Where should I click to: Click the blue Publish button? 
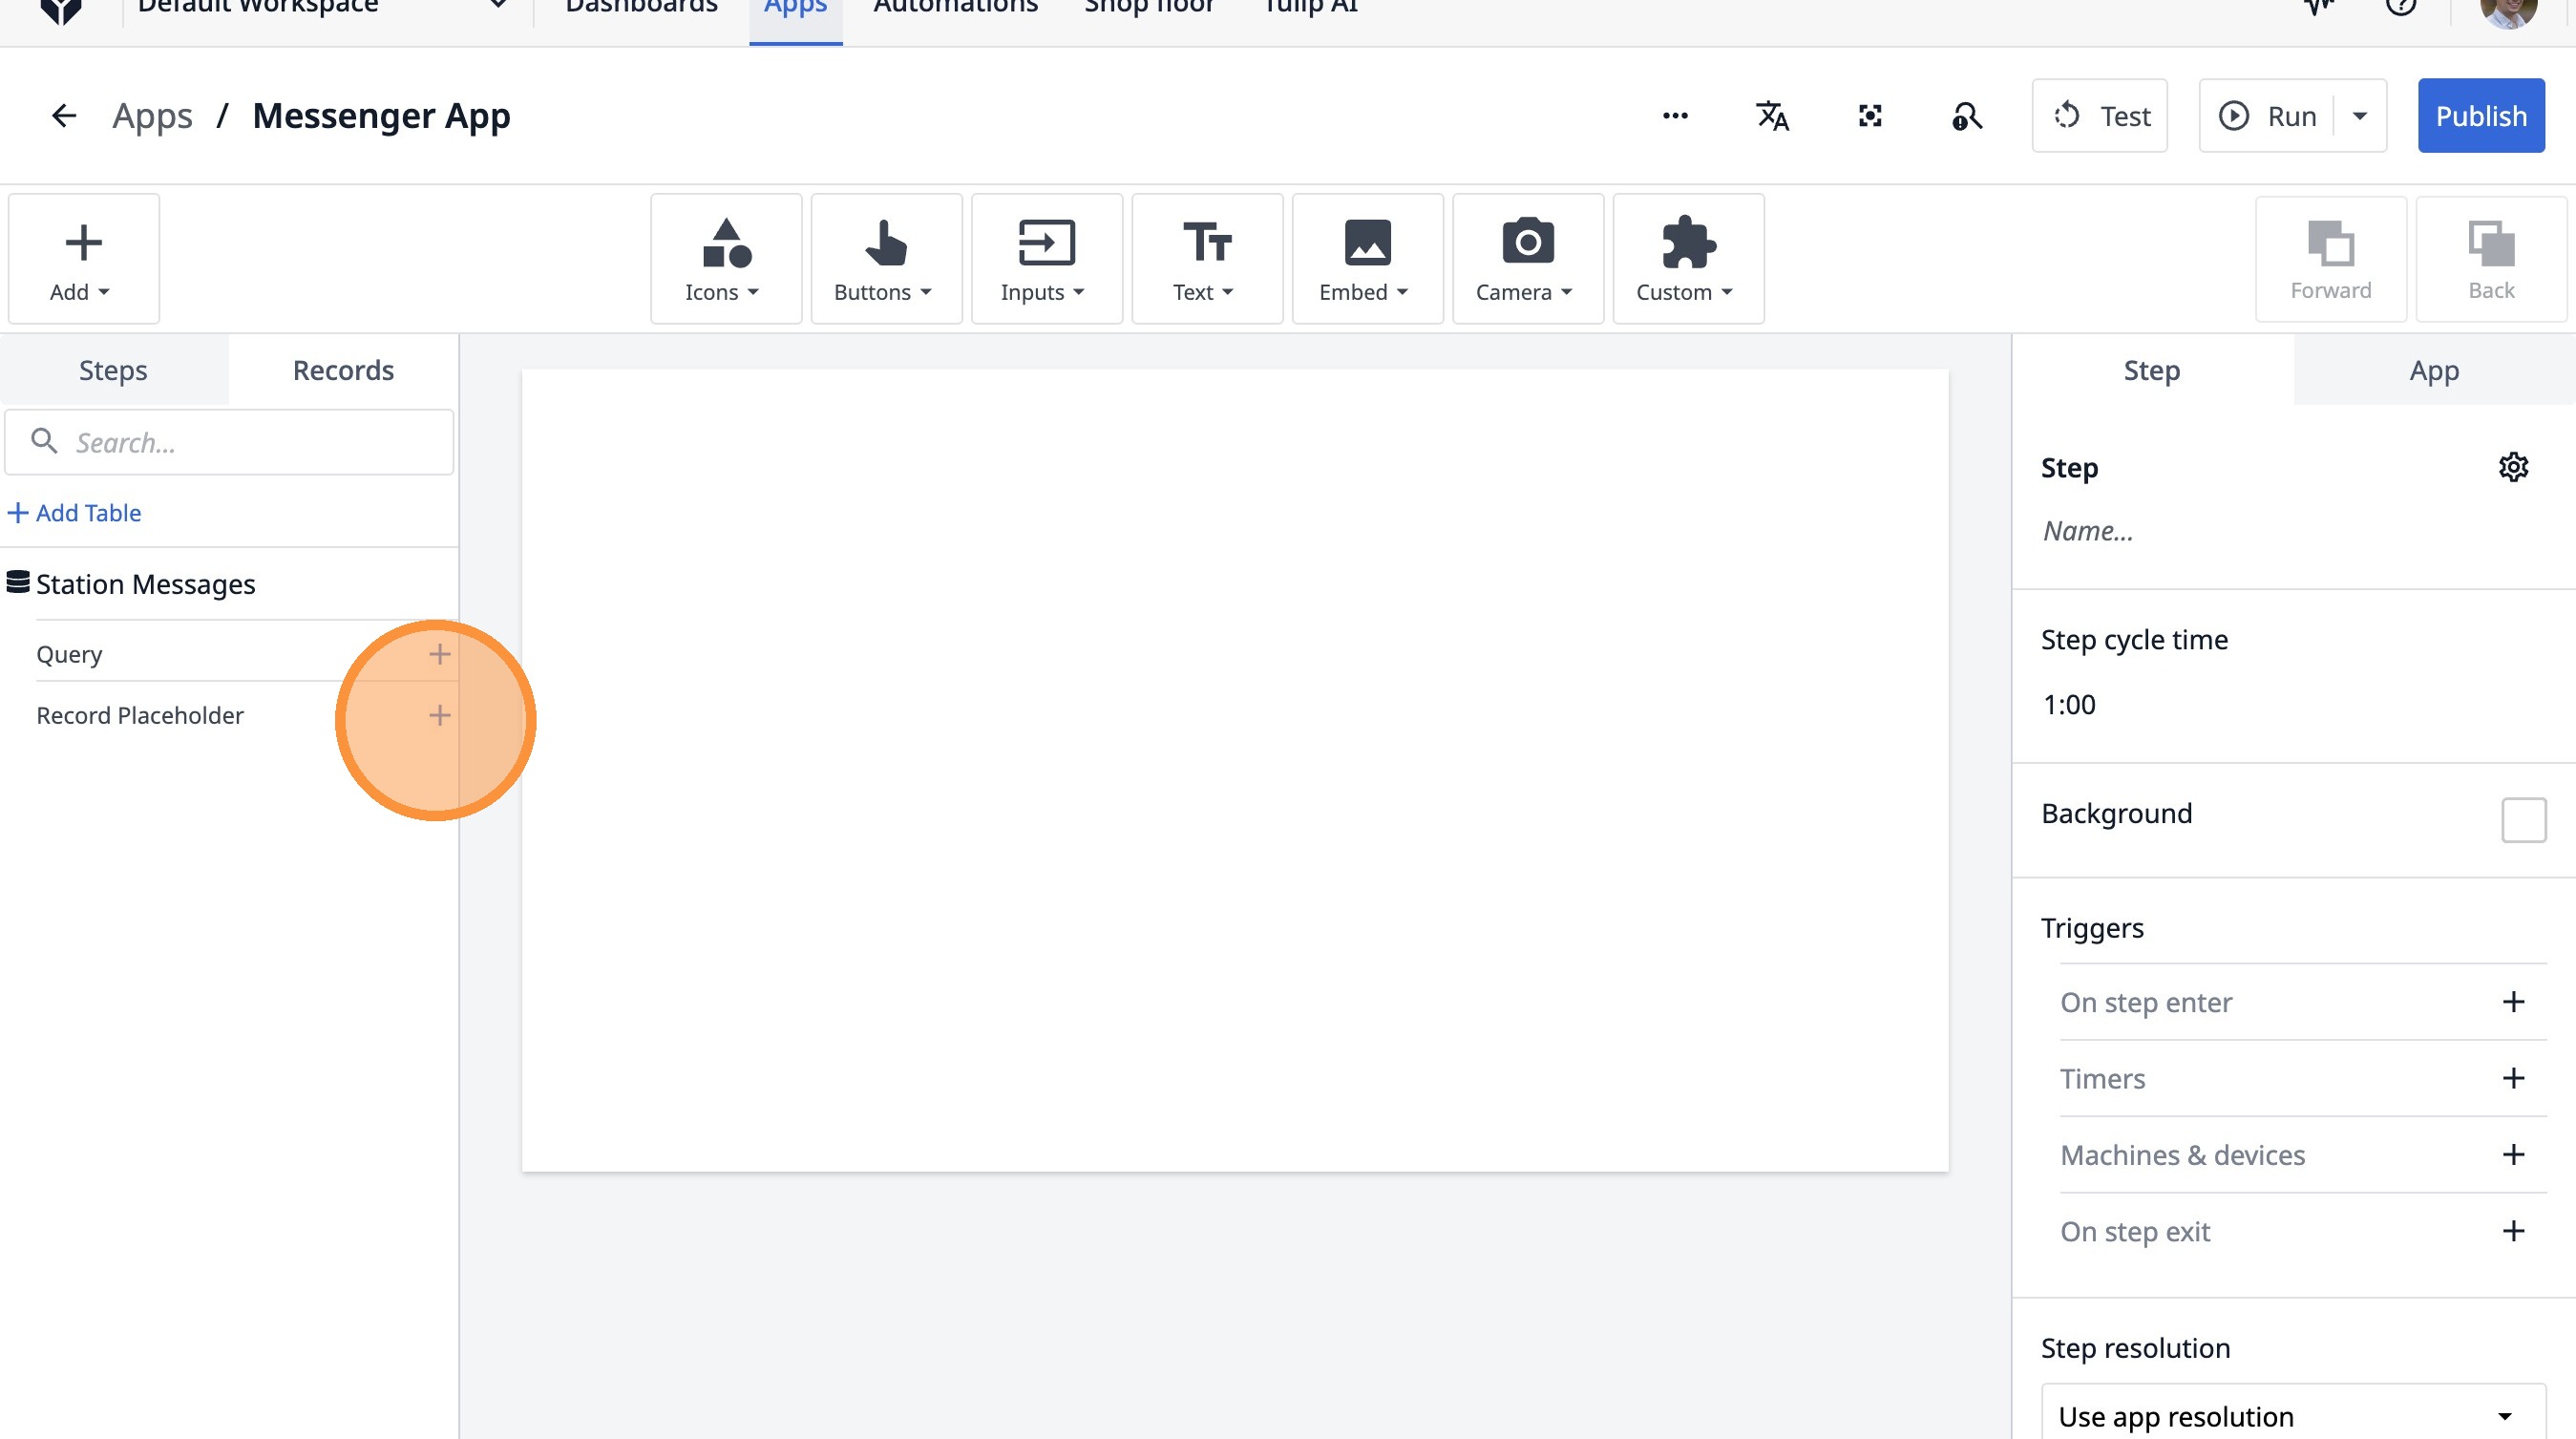tap(2480, 116)
